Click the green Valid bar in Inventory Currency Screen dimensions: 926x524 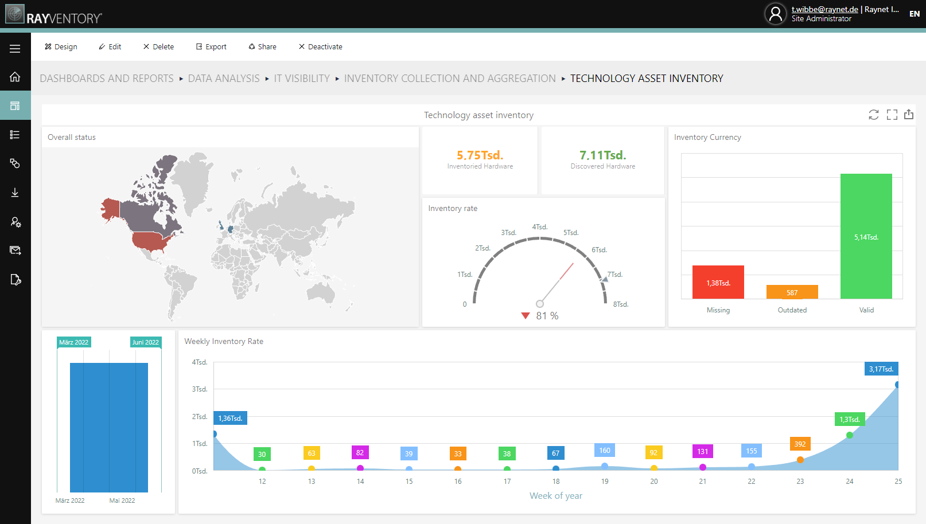tap(866, 236)
